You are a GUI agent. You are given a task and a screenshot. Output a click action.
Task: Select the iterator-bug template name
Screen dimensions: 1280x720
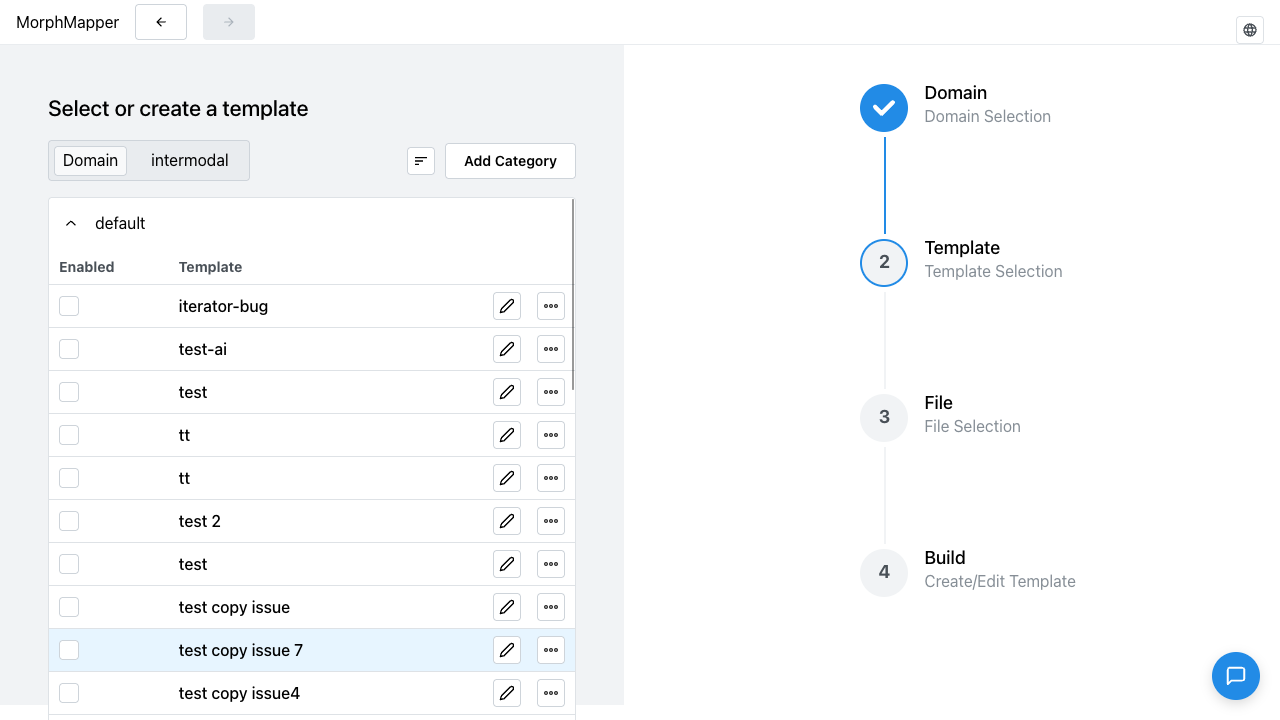[223, 306]
